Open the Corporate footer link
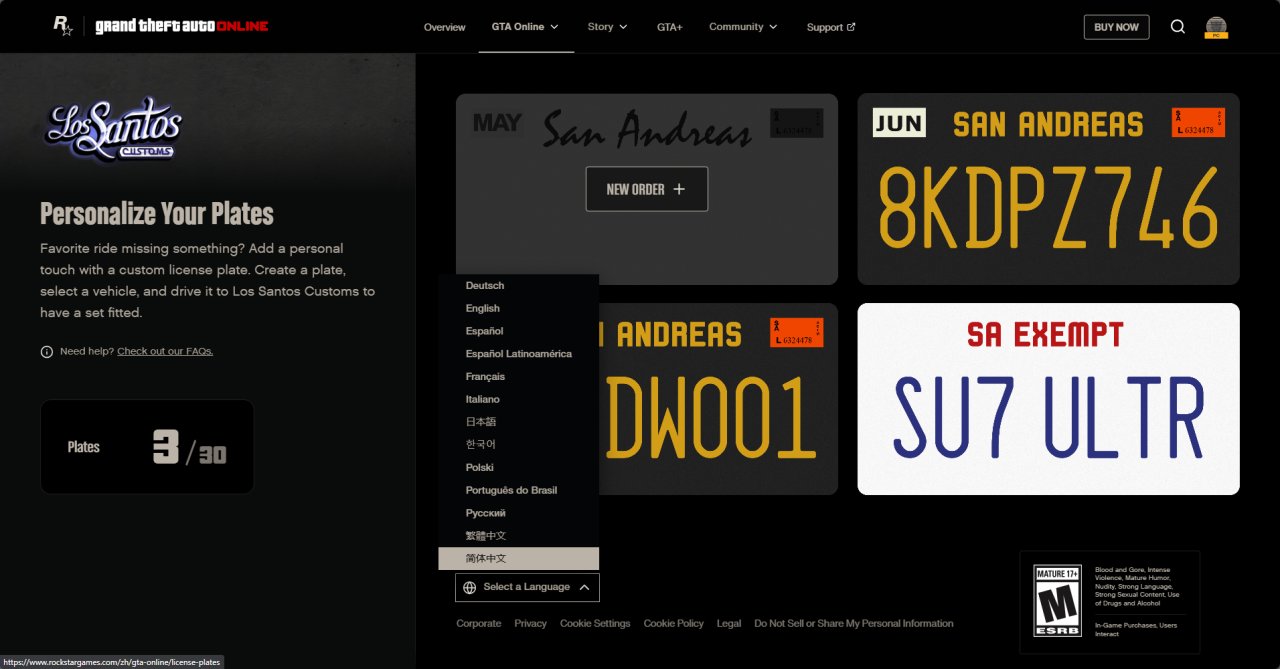The width and height of the screenshot is (1280, 669). [x=479, y=624]
